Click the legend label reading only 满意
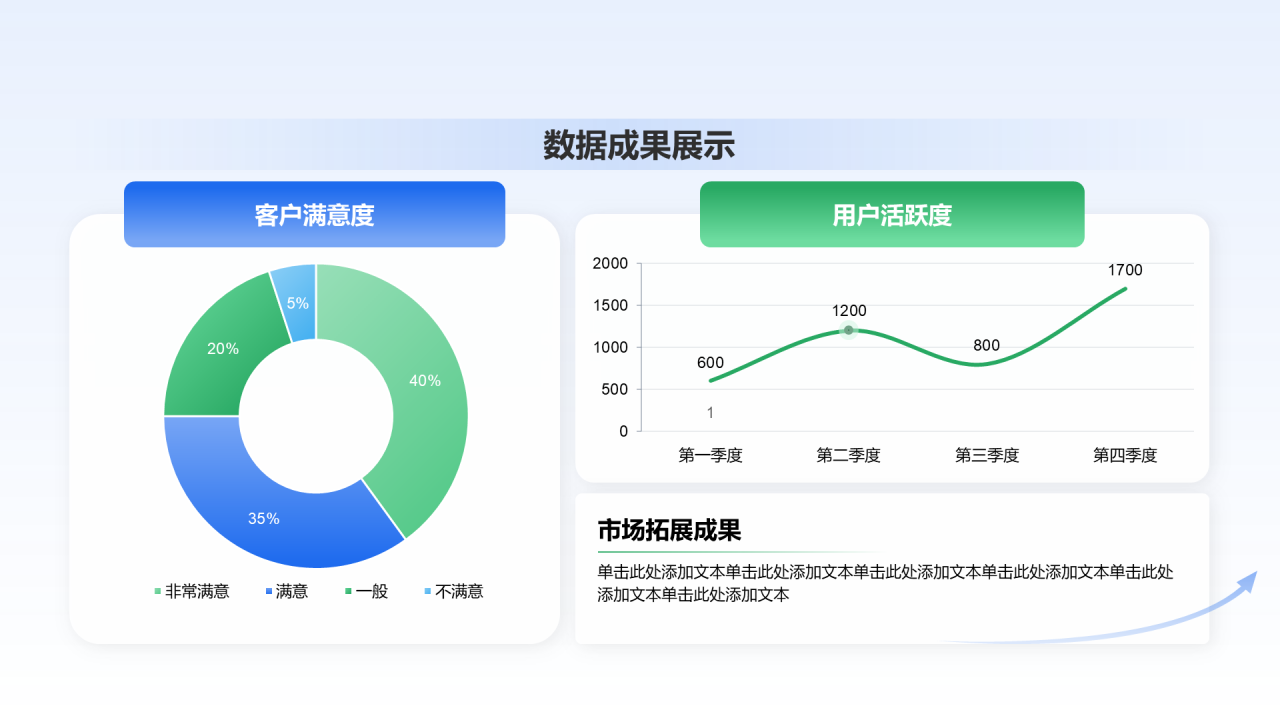This screenshot has height=720, width=1280. [292, 591]
